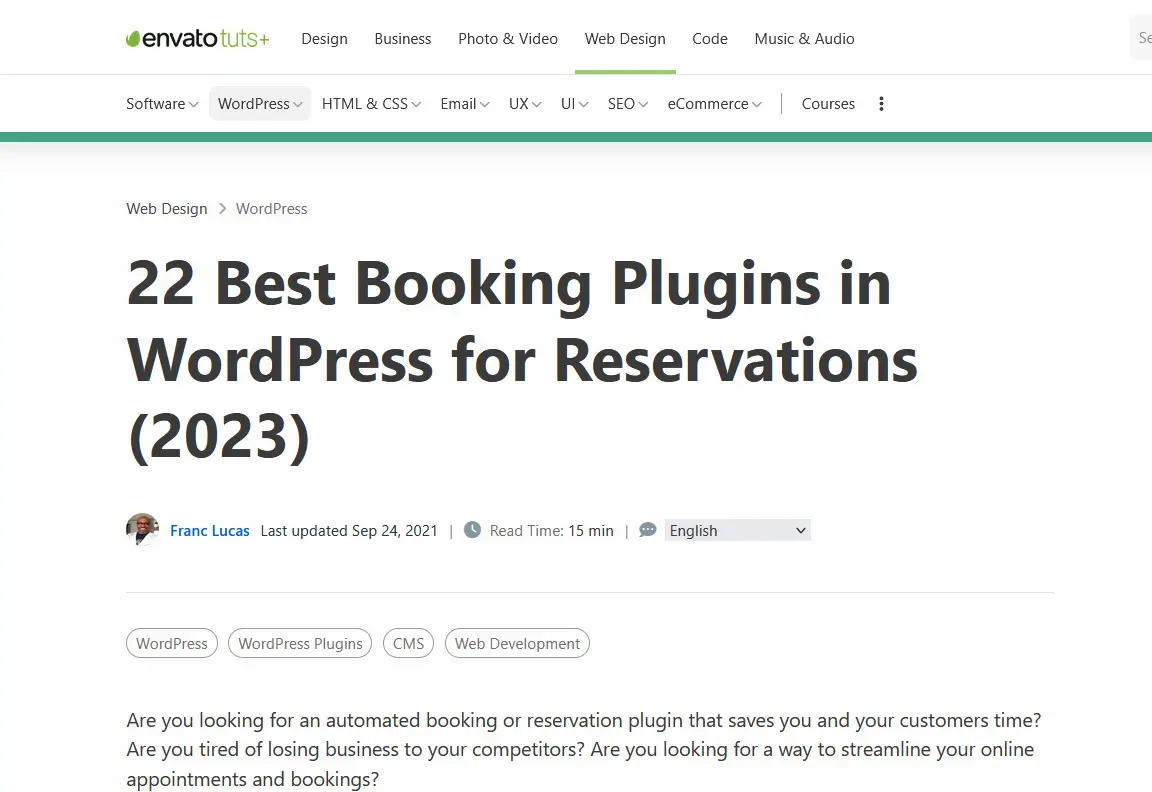Expand the Software dropdown
The image size is (1152, 792).
162,103
